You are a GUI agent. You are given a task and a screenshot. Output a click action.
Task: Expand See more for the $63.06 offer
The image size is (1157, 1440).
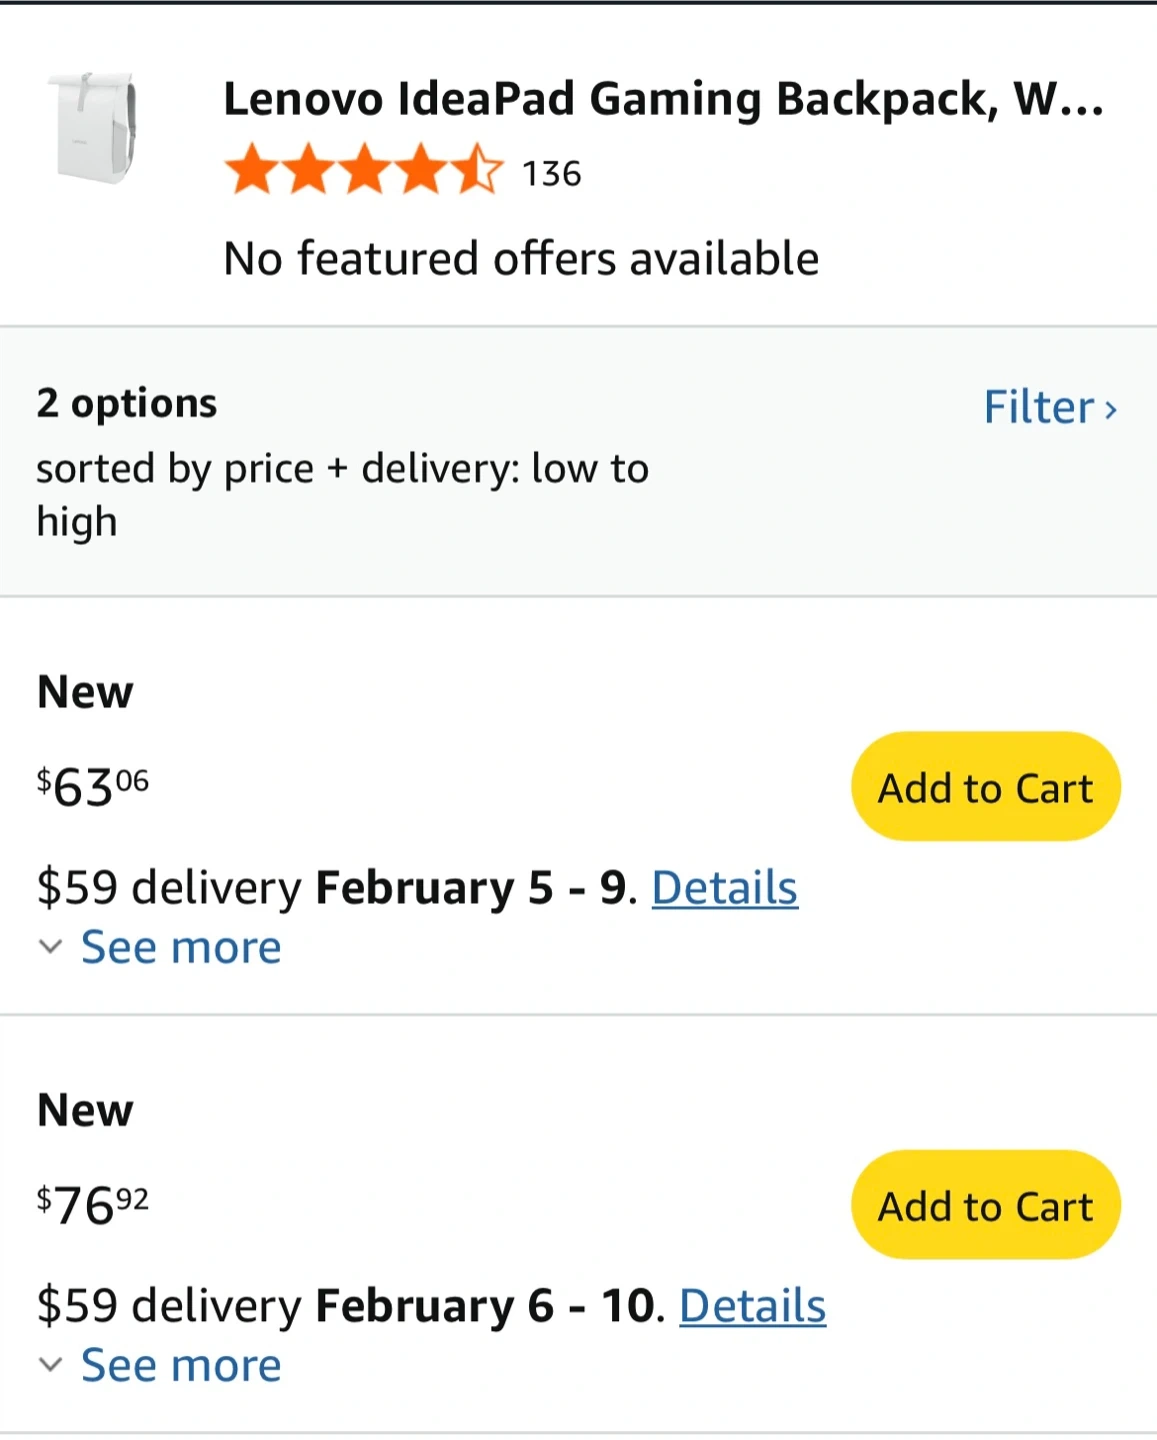[181, 946]
